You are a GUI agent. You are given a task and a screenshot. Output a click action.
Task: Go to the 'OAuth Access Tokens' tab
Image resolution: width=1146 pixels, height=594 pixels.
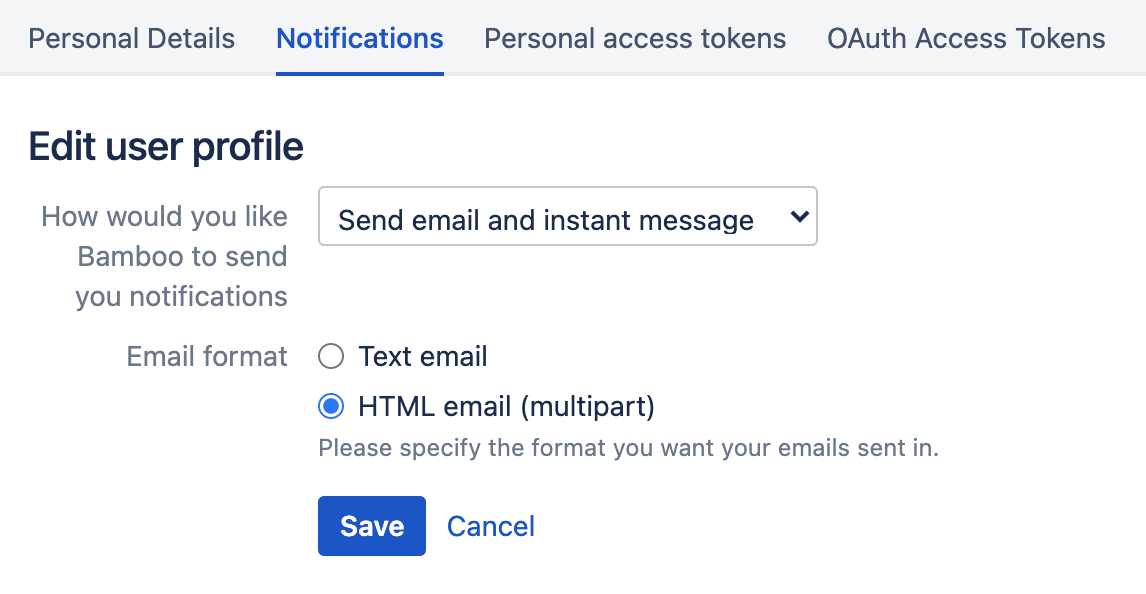pyautogui.click(x=965, y=38)
